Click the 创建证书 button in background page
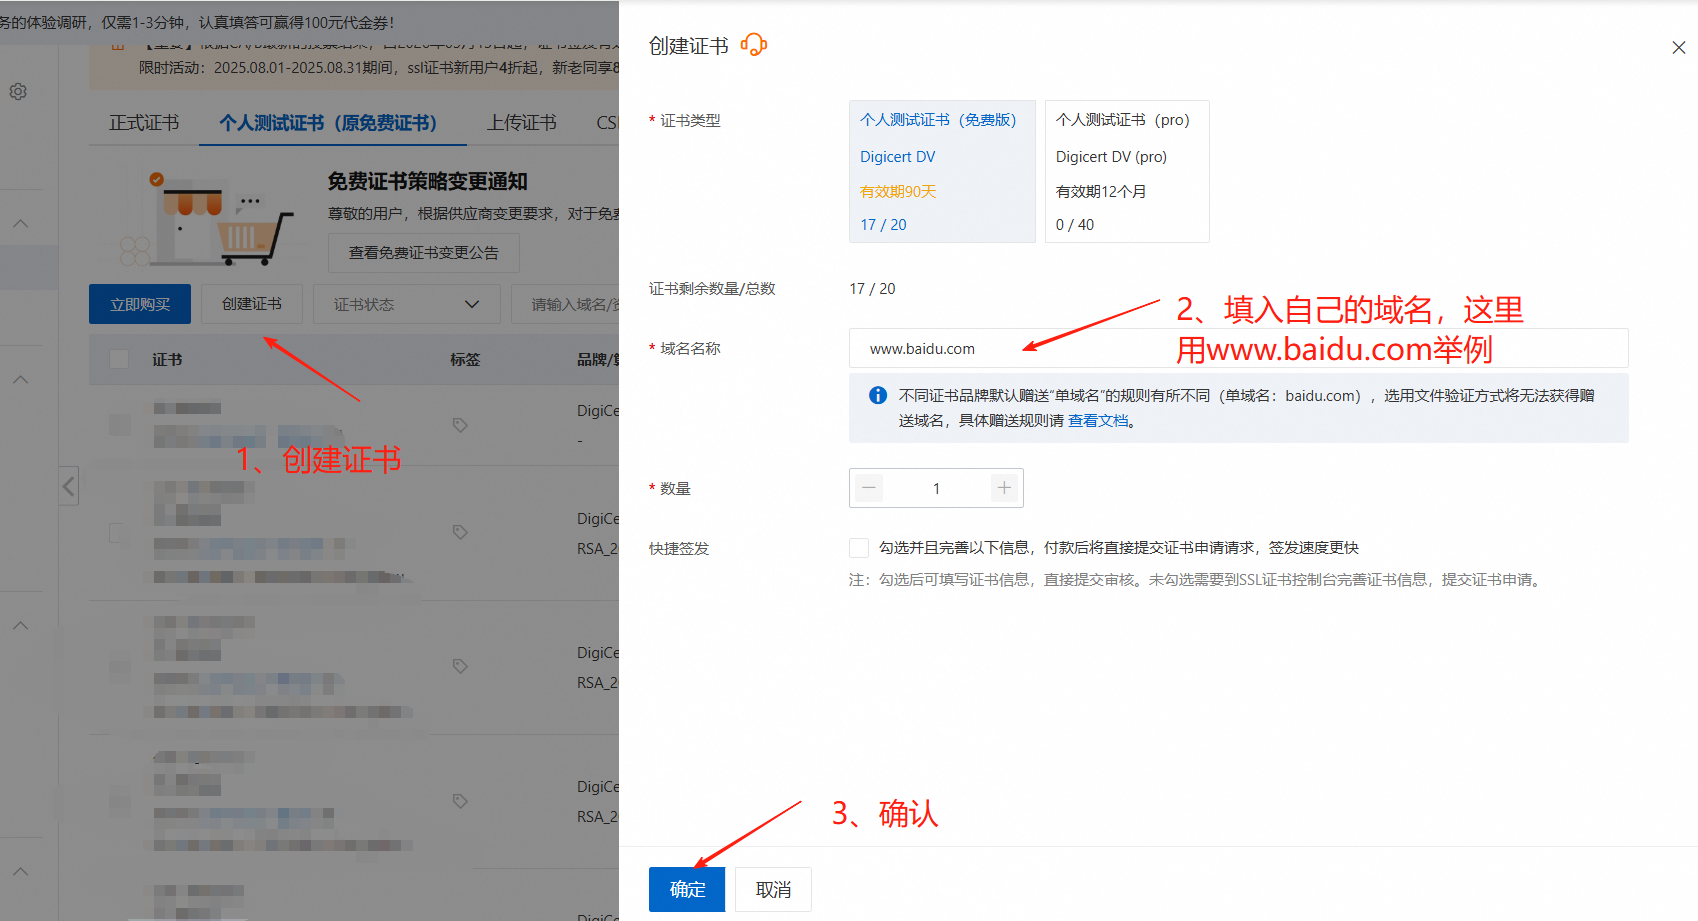Viewport: 1698px width, 921px height. (252, 304)
